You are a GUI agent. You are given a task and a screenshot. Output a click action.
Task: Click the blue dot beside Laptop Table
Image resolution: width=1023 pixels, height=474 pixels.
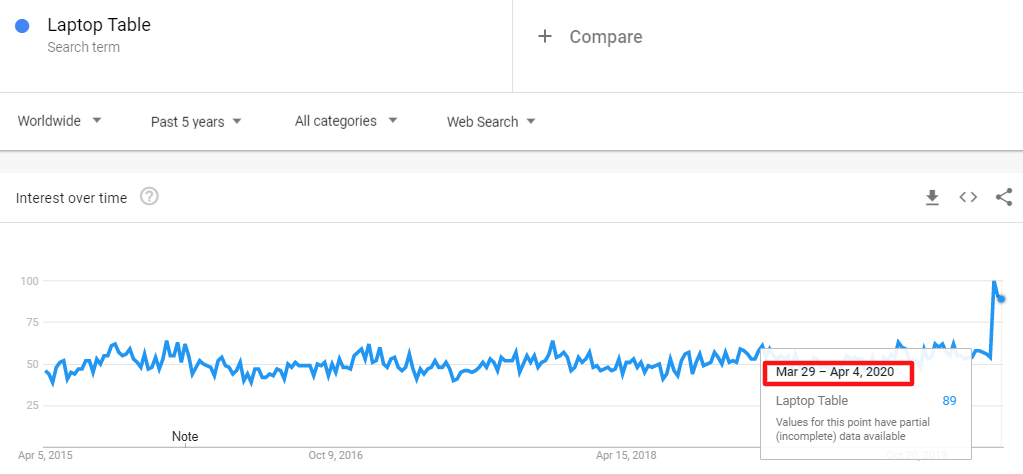[22, 26]
